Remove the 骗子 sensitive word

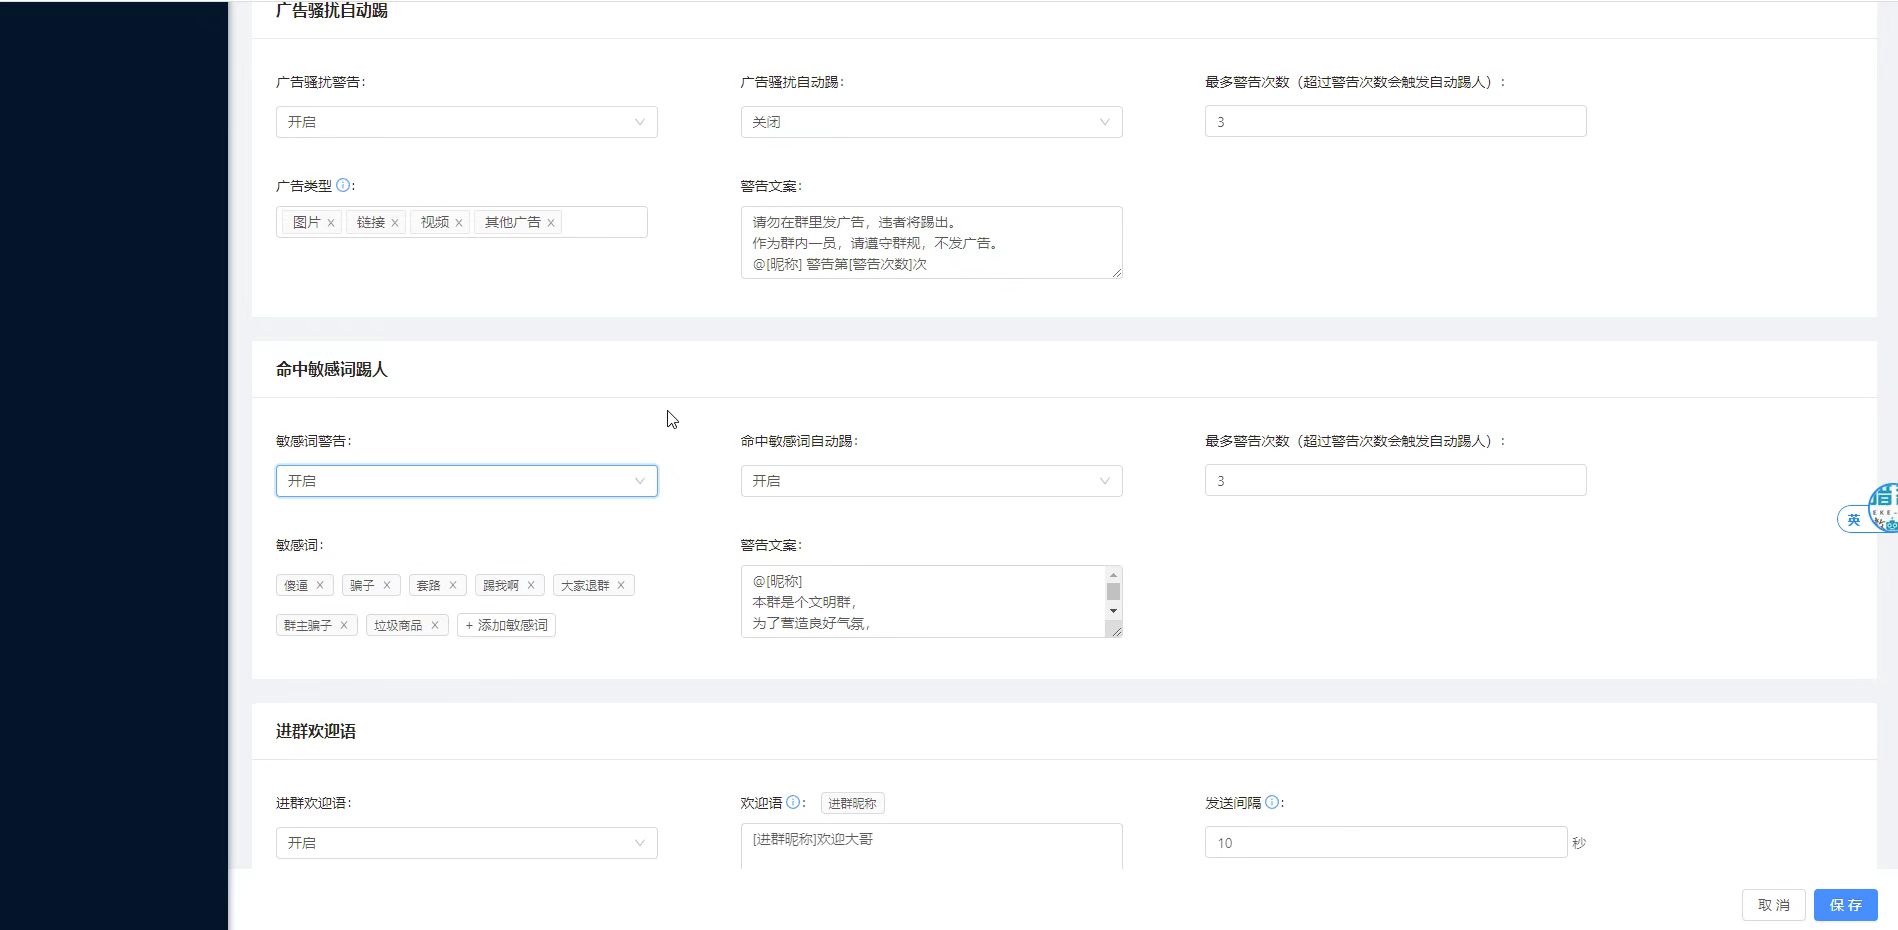[x=387, y=586]
